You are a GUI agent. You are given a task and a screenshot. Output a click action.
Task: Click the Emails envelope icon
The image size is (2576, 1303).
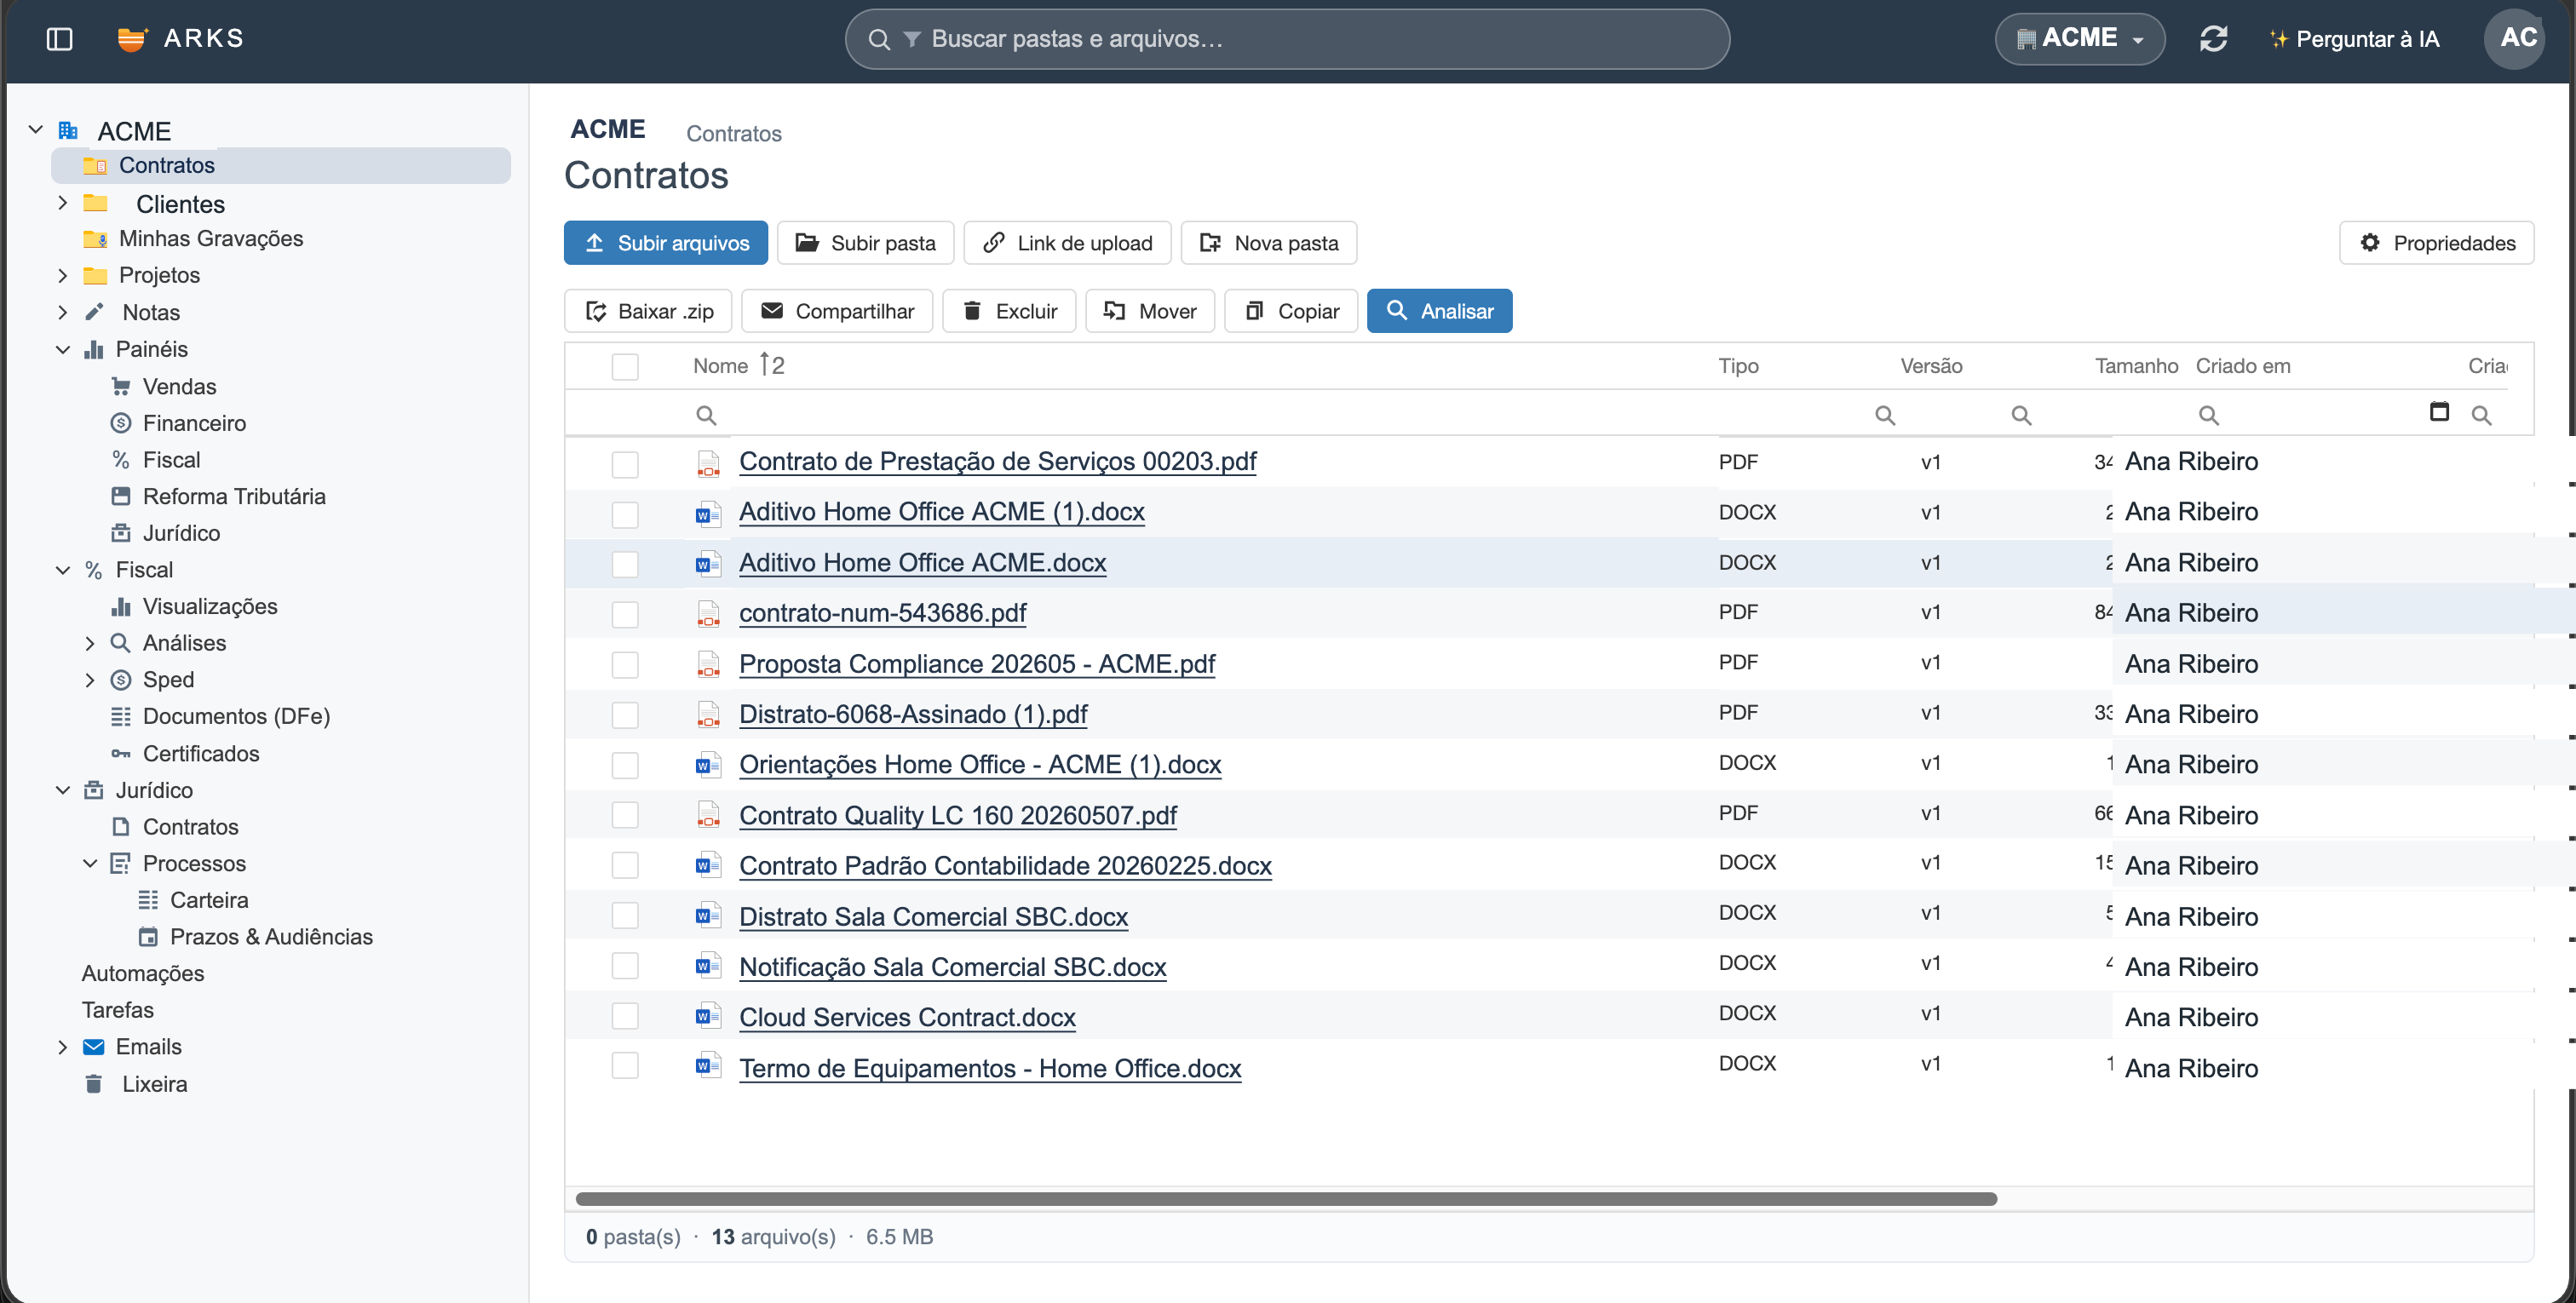point(94,1047)
